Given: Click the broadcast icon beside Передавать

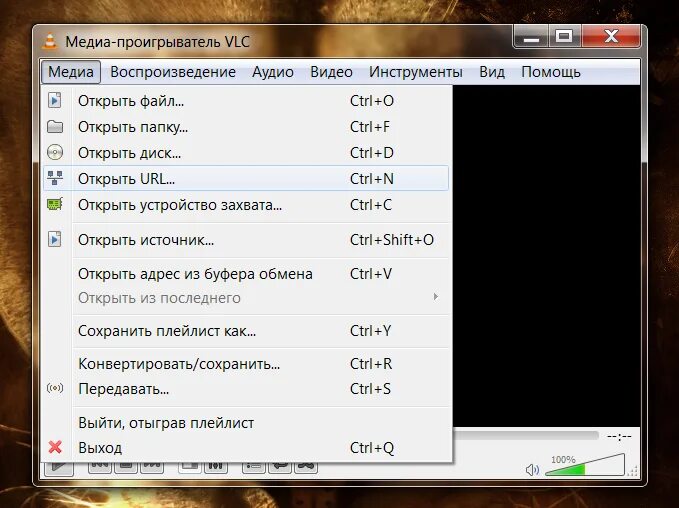Looking at the screenshot, I should [x=55, y=388].
